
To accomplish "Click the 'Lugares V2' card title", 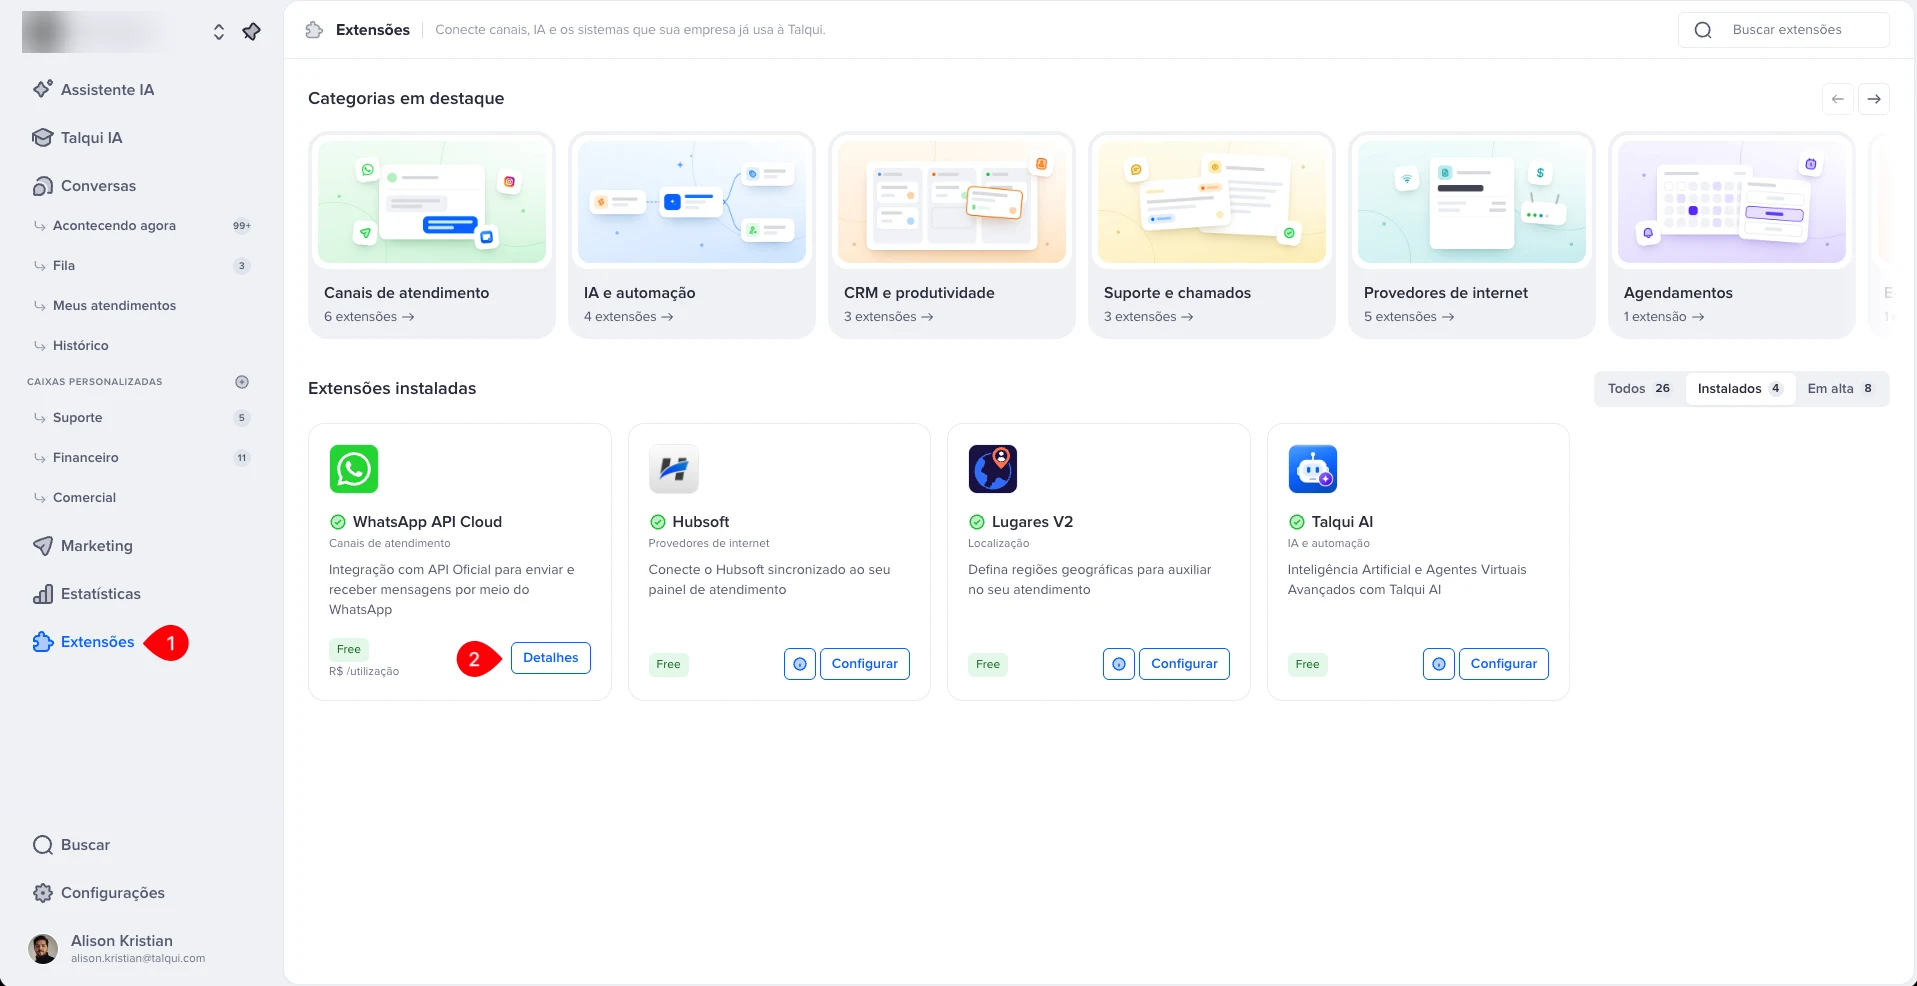I will pyautogui.click(x=1032, y=522).
